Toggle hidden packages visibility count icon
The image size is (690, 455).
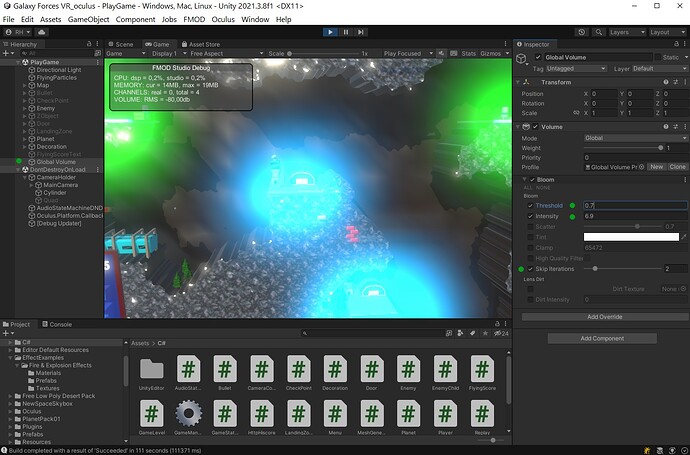click(x=501, y=334)
